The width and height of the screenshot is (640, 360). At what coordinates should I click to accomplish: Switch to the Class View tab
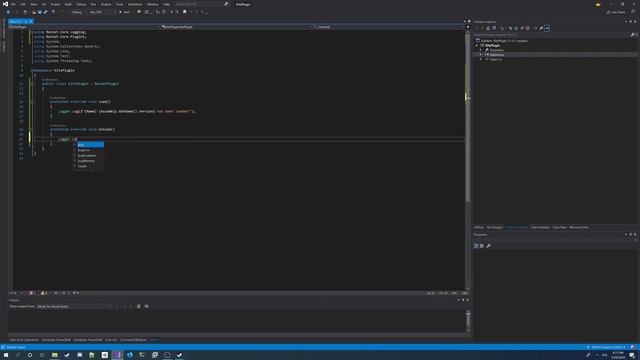tap(560, 227)
